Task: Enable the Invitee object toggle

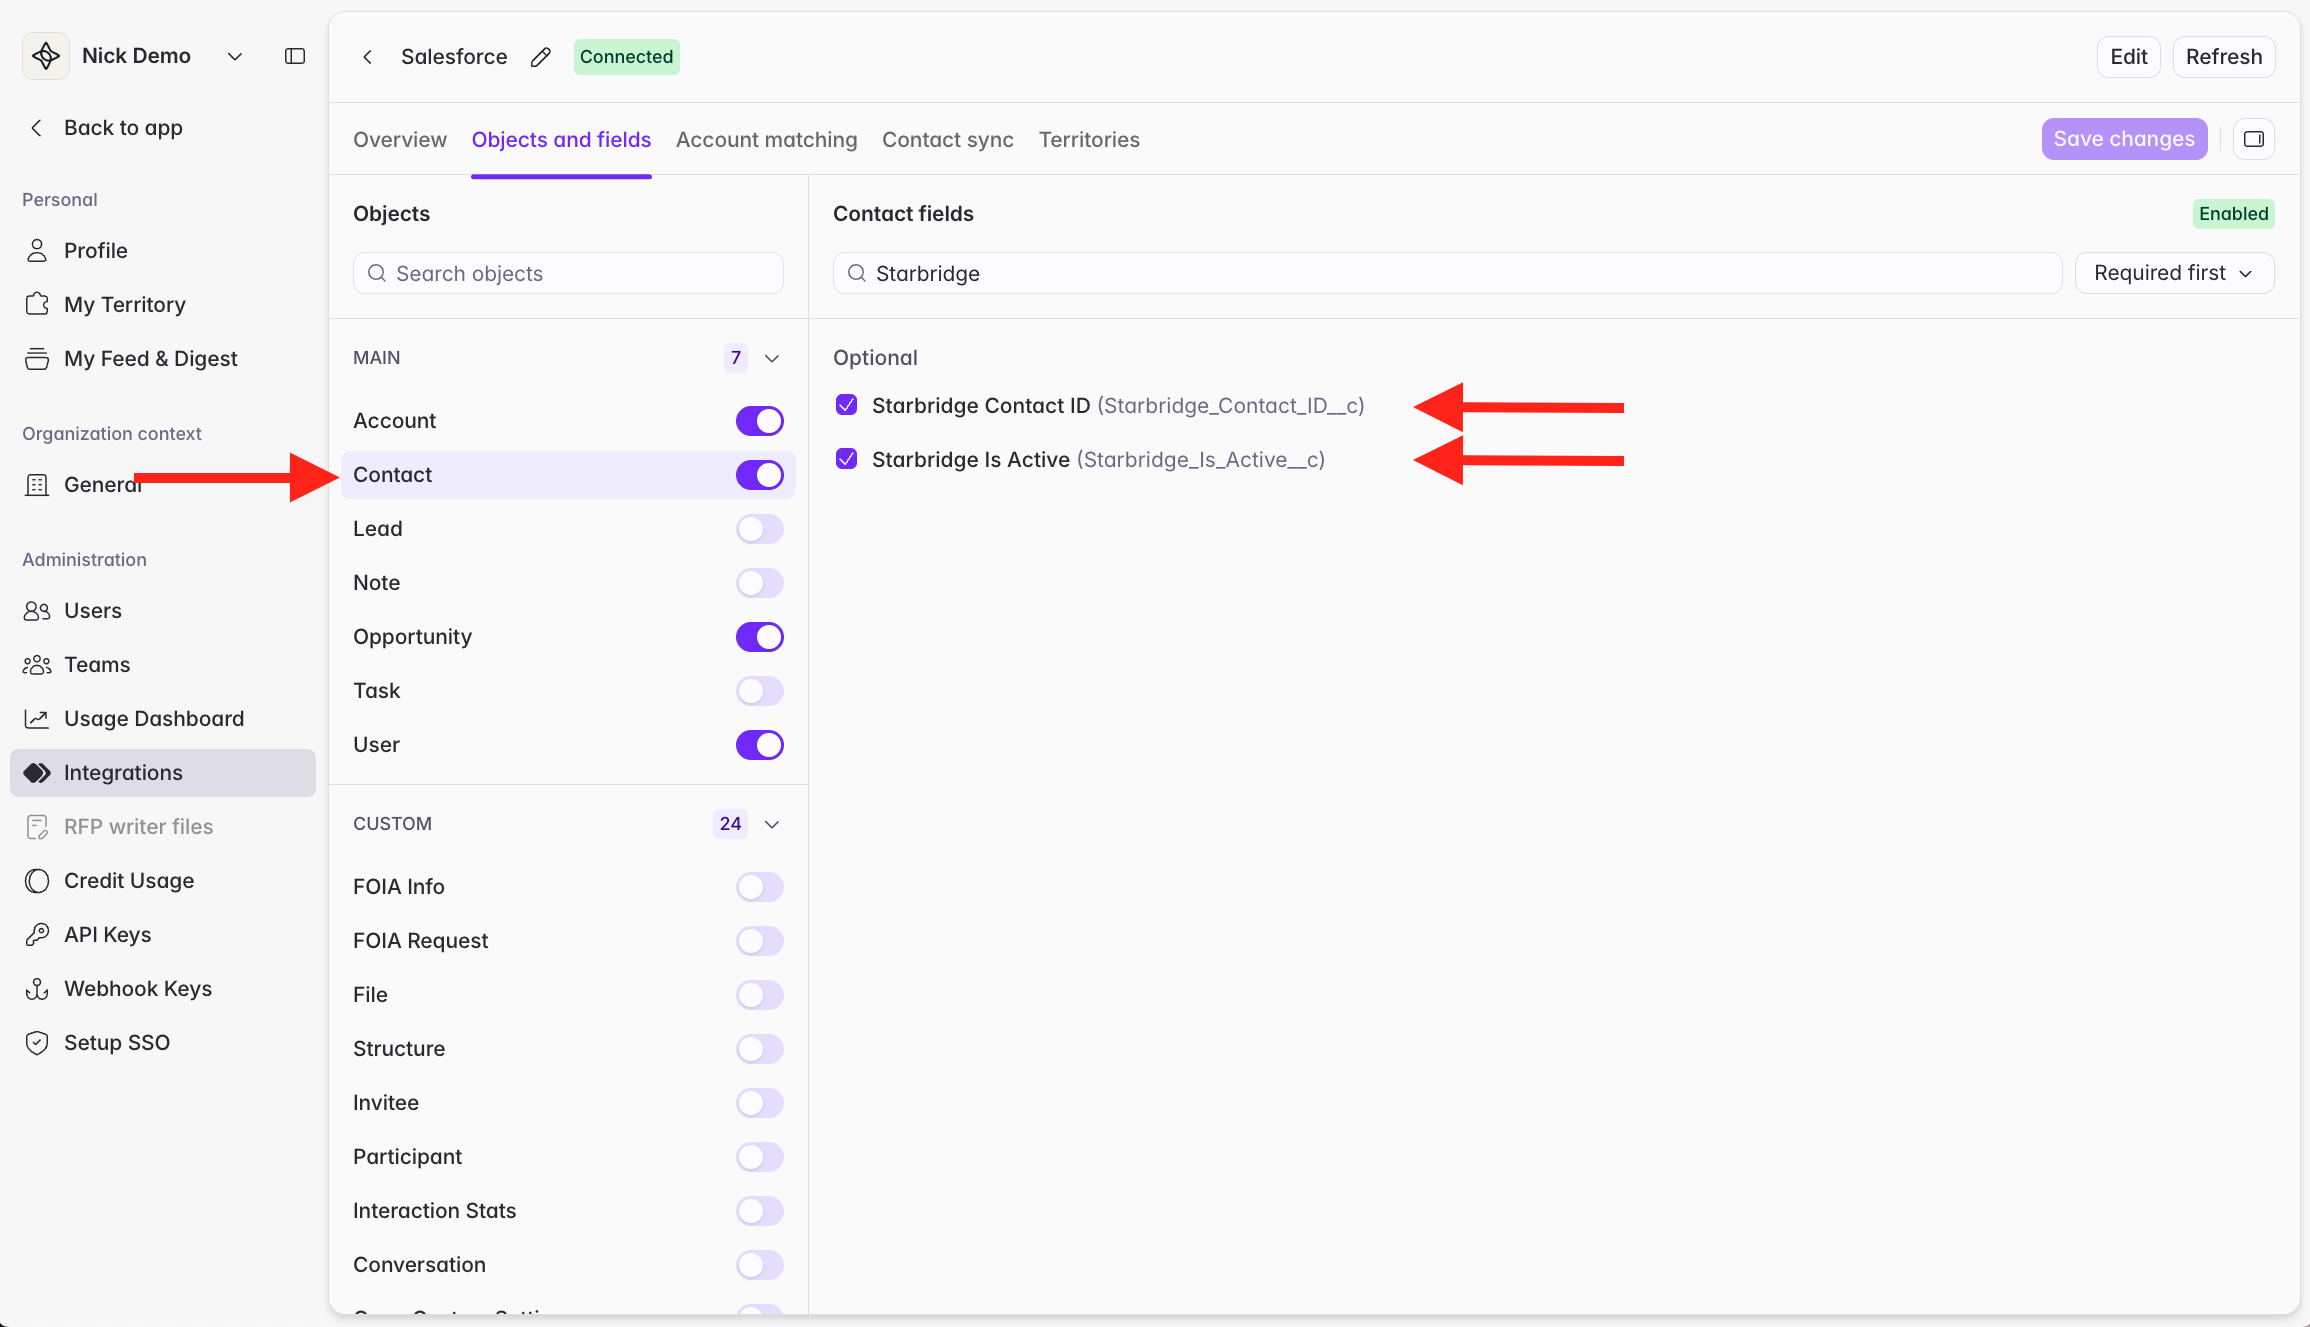Action: [760, 1103]
